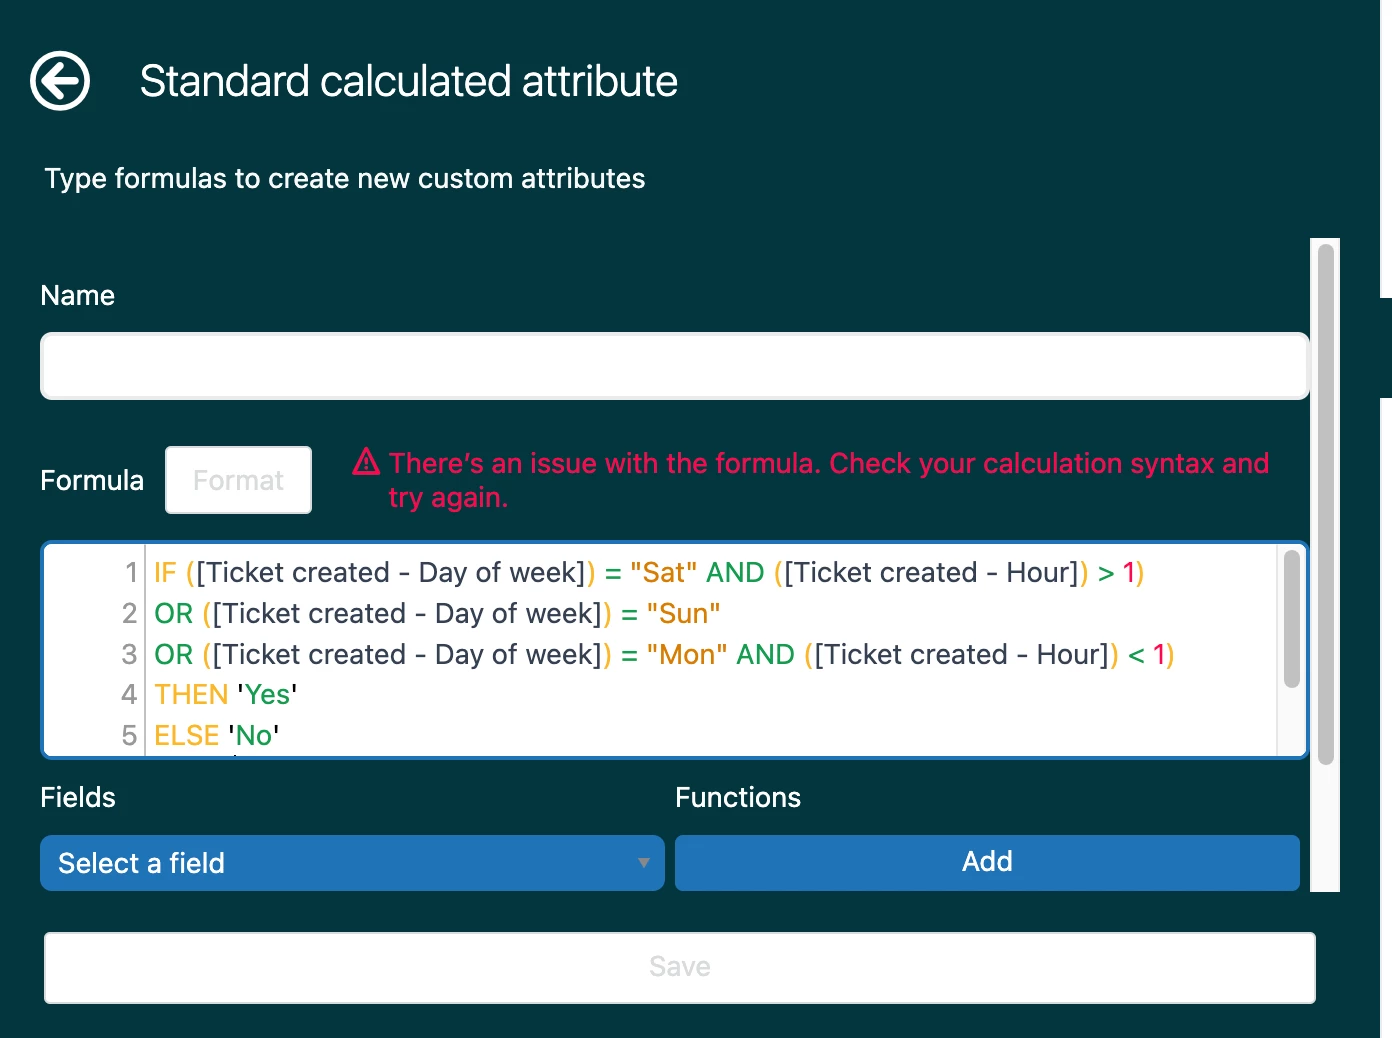Click the formula error message text
1392x1038 pixels.
829,480
